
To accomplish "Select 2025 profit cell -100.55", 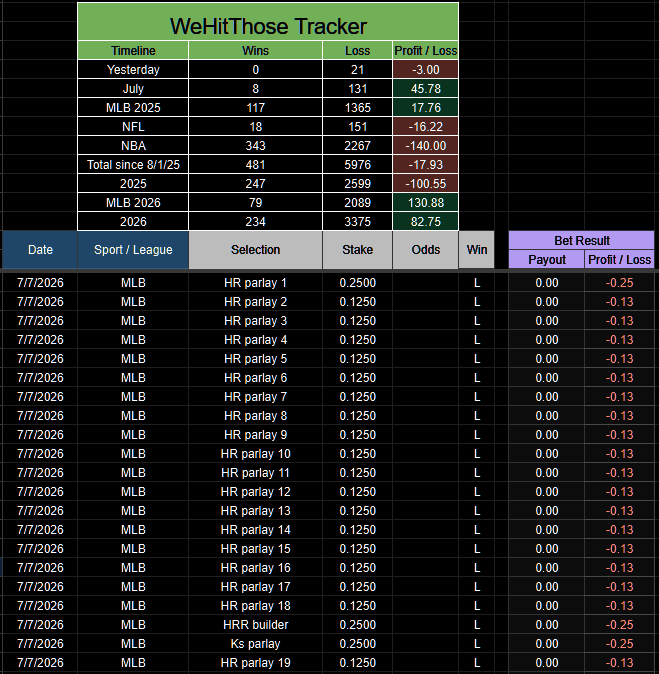I will click(426, 184).
